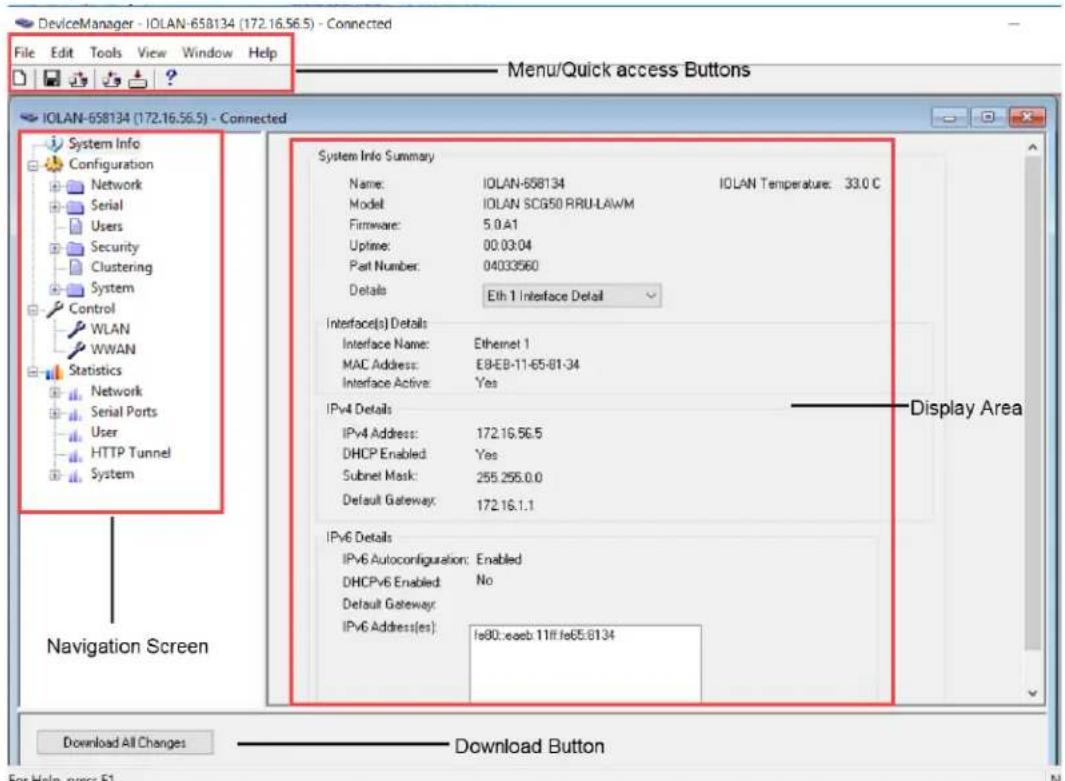Open System under Statistics
Screen dimensions: 1065x781
112,474
